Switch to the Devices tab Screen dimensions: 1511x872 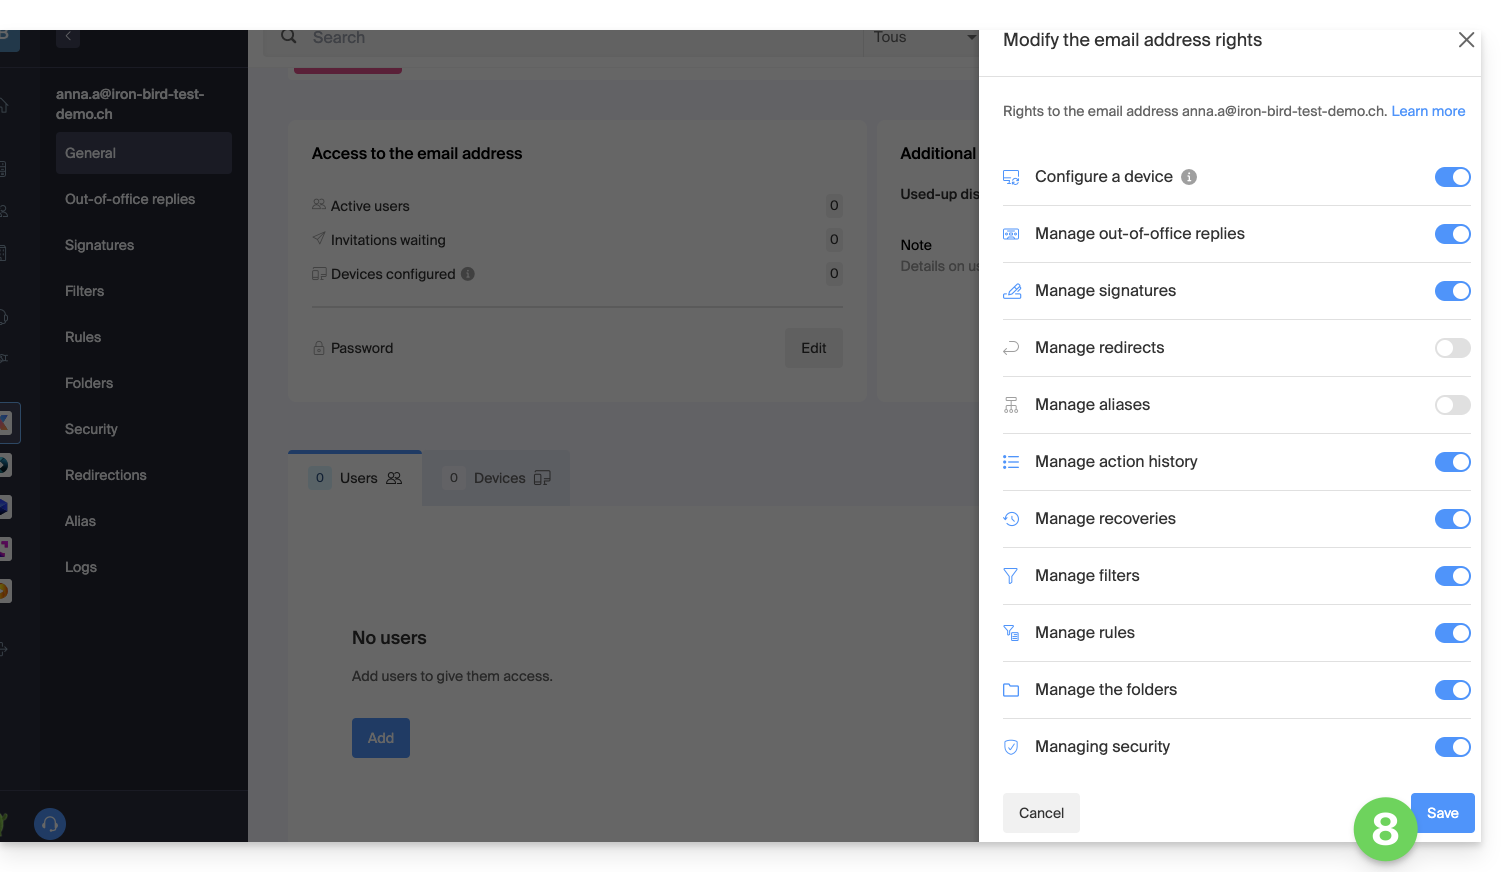(x=498, y=478)
